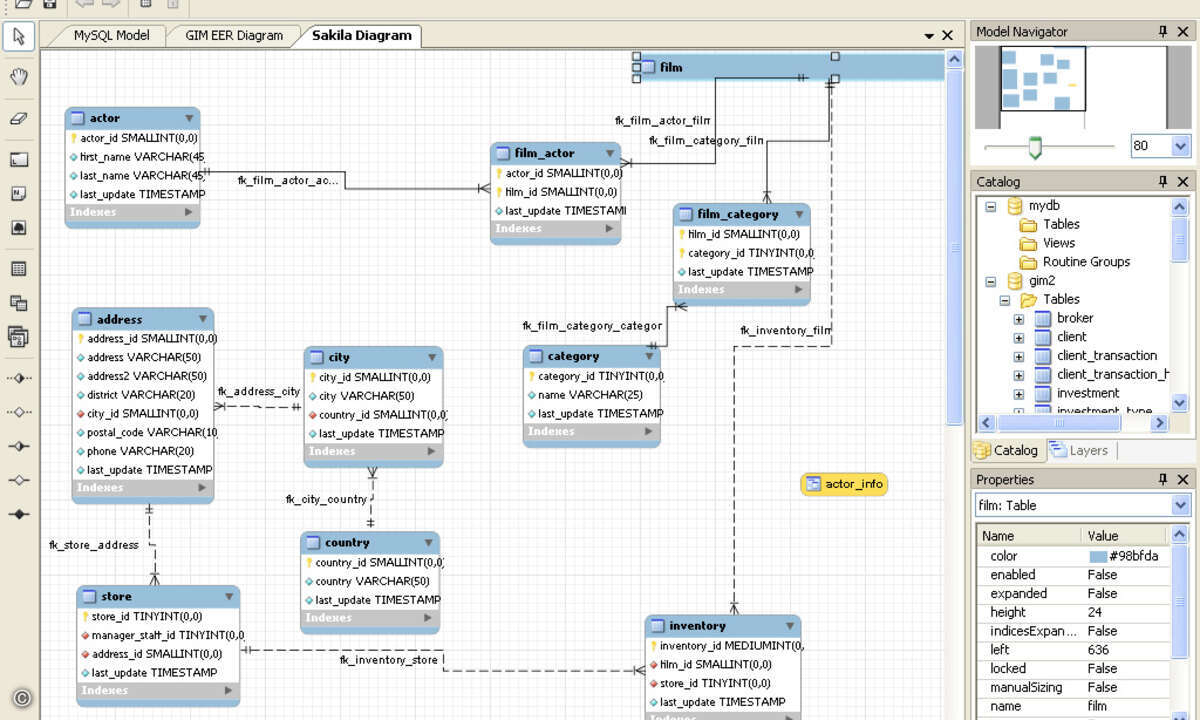Pin the Properties panel
The width and height of the screenshot is (1200, 720).
point(1163,480)
